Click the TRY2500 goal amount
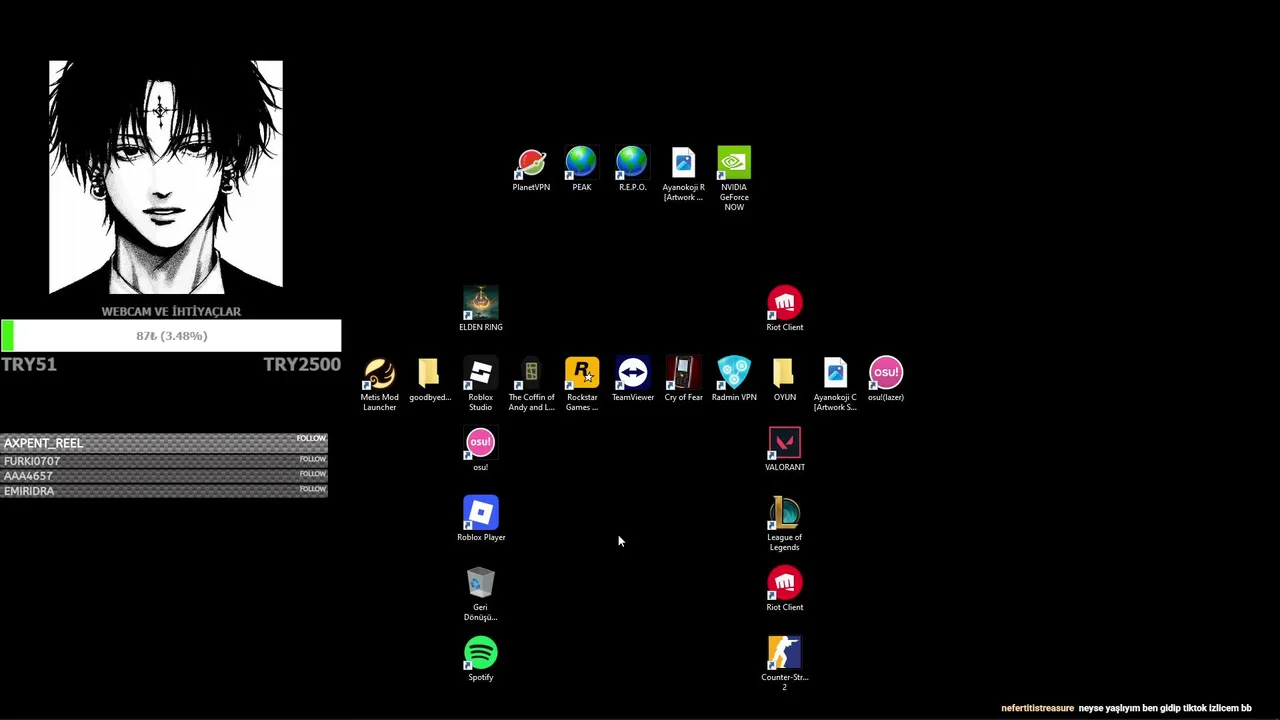Screen dimensions: 1280x720 [x=302, y=364]
